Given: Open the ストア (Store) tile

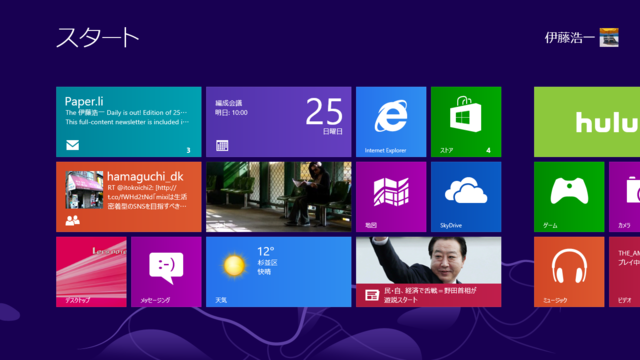Looking at the screenshot, I should pyautogui.click(x=466, y=122).
